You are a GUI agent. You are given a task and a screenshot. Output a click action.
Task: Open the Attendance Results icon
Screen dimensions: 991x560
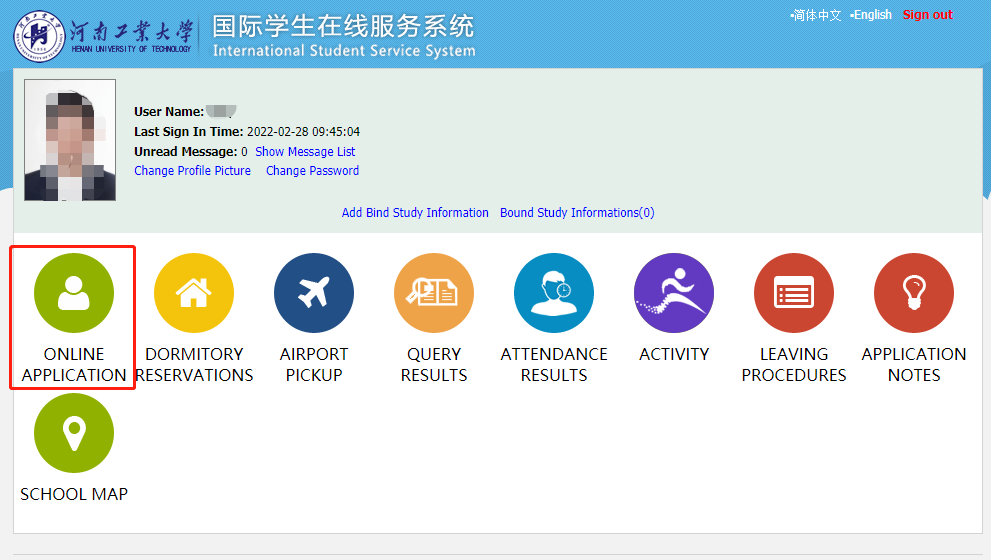554,293
